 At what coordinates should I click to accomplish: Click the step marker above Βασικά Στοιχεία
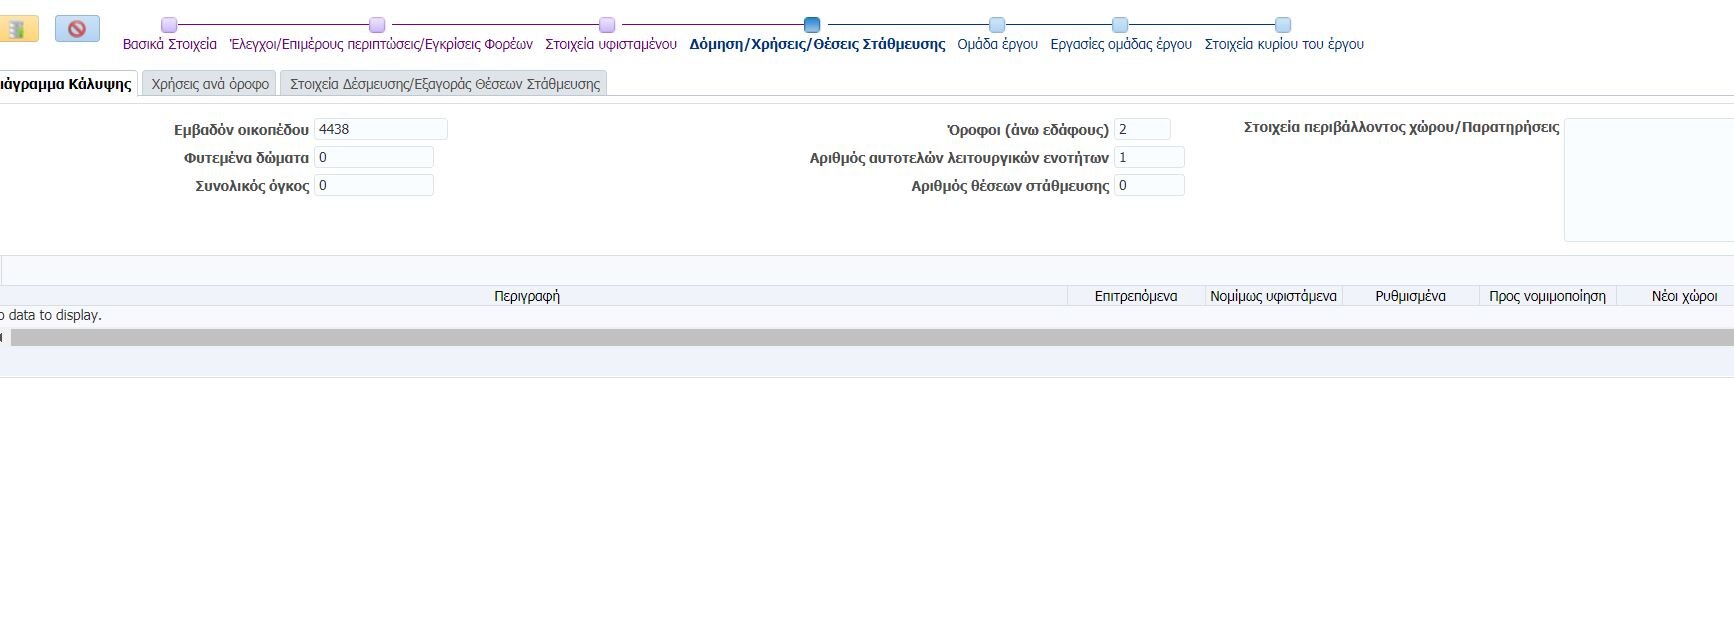[x=169, y=25]
